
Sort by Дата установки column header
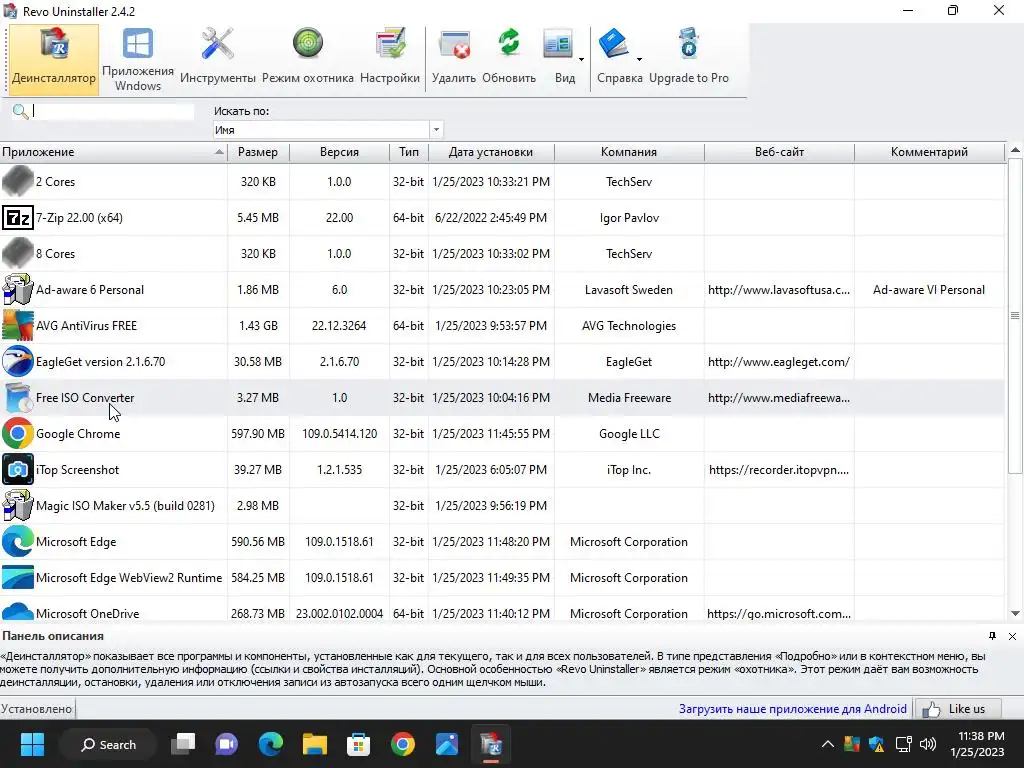pos(490,152)
